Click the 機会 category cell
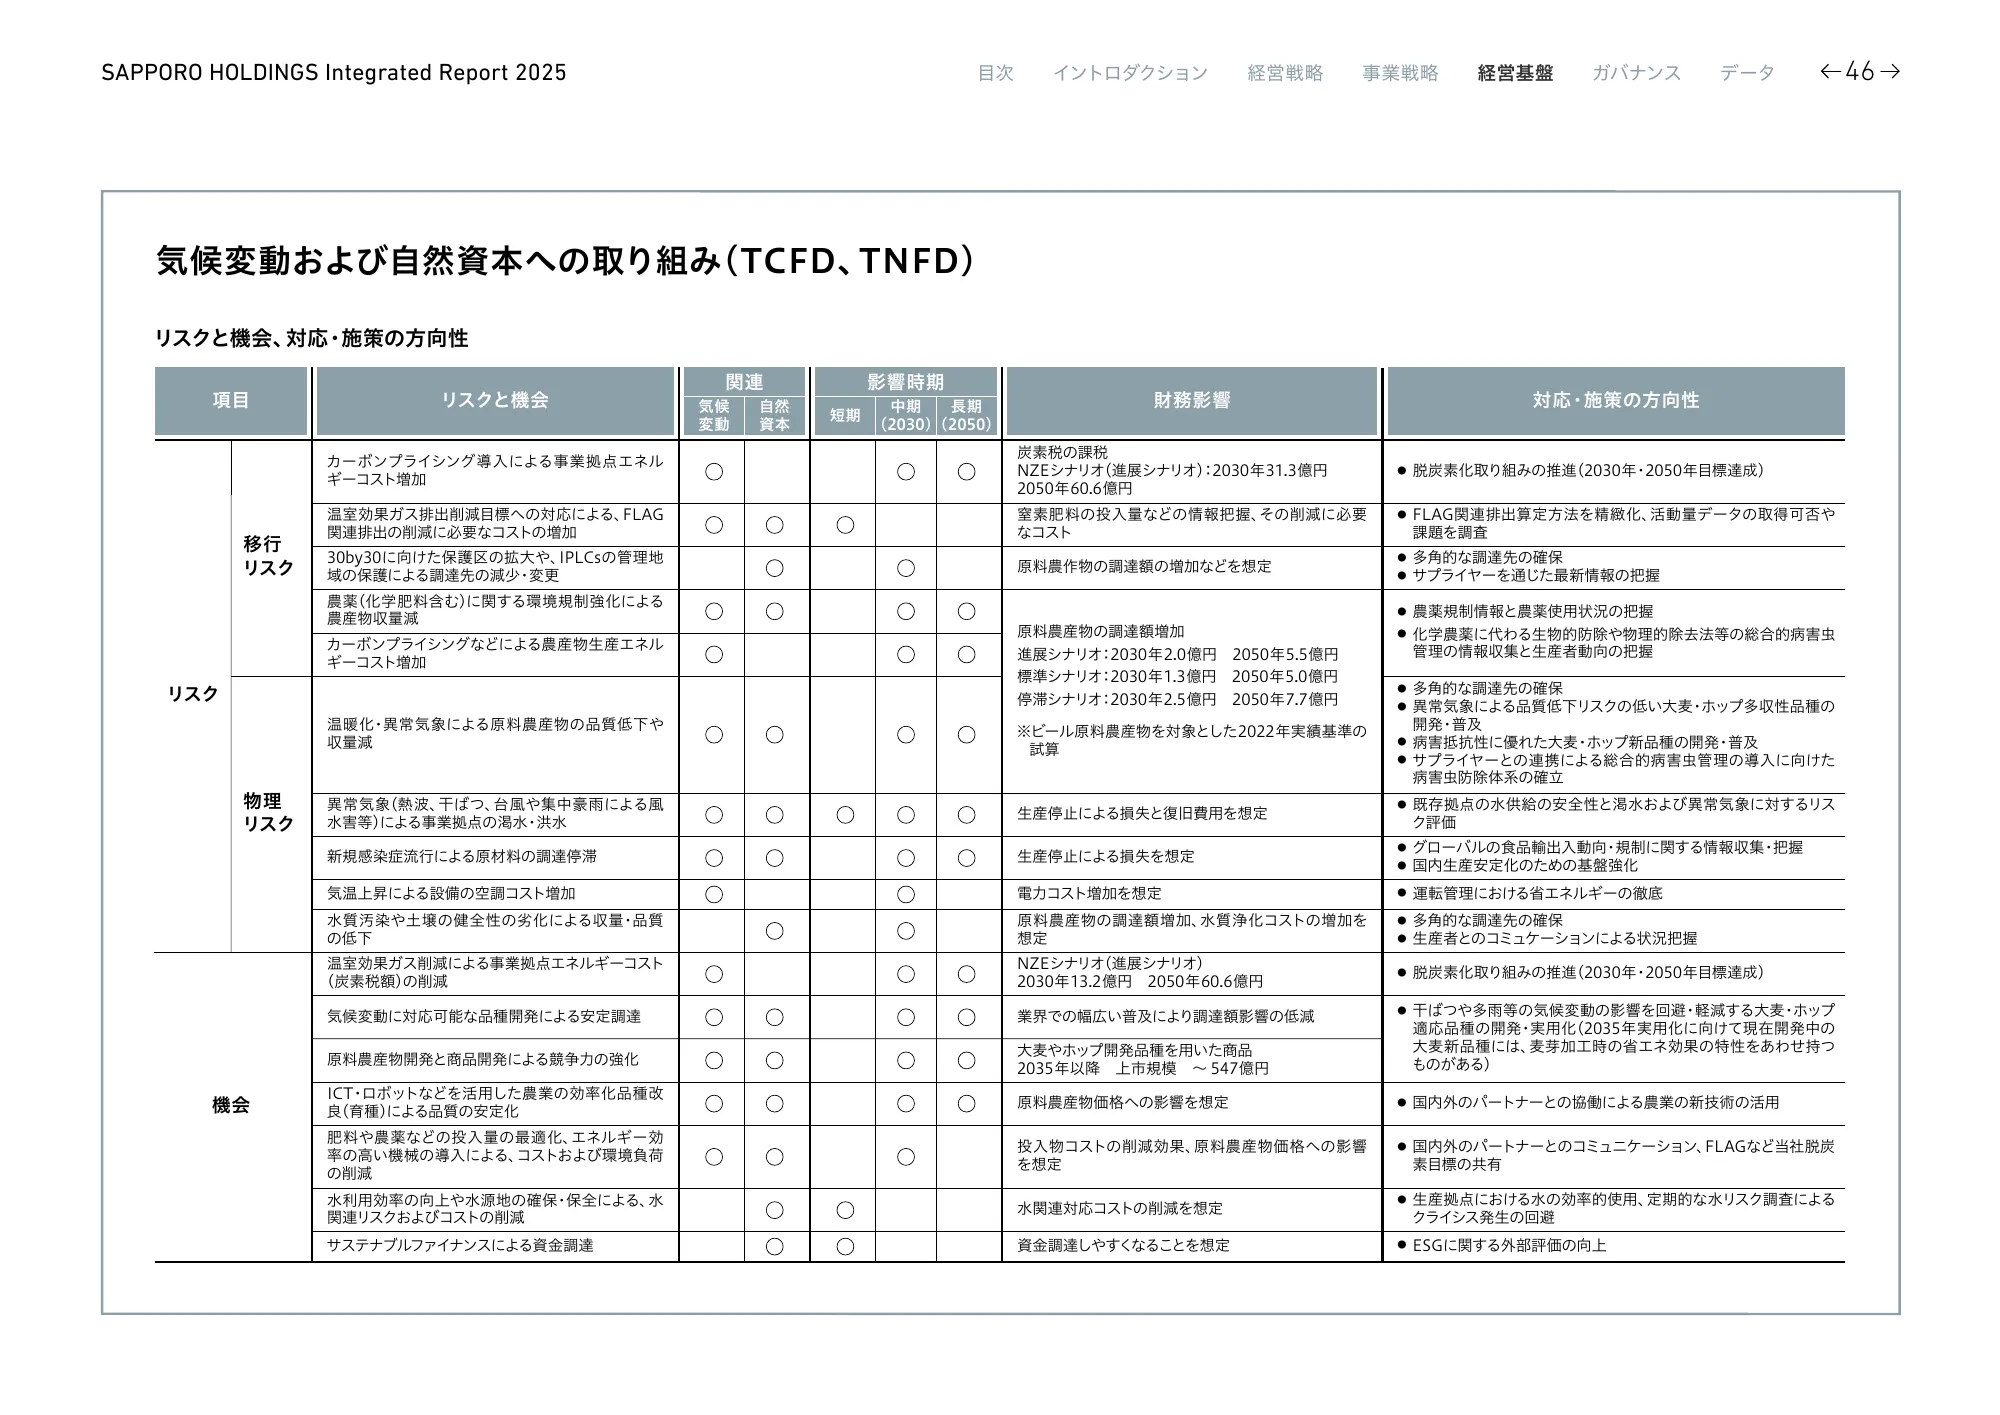Image resolution: width=2000 pixels, height=1415 pixels. coord(231,1106)
